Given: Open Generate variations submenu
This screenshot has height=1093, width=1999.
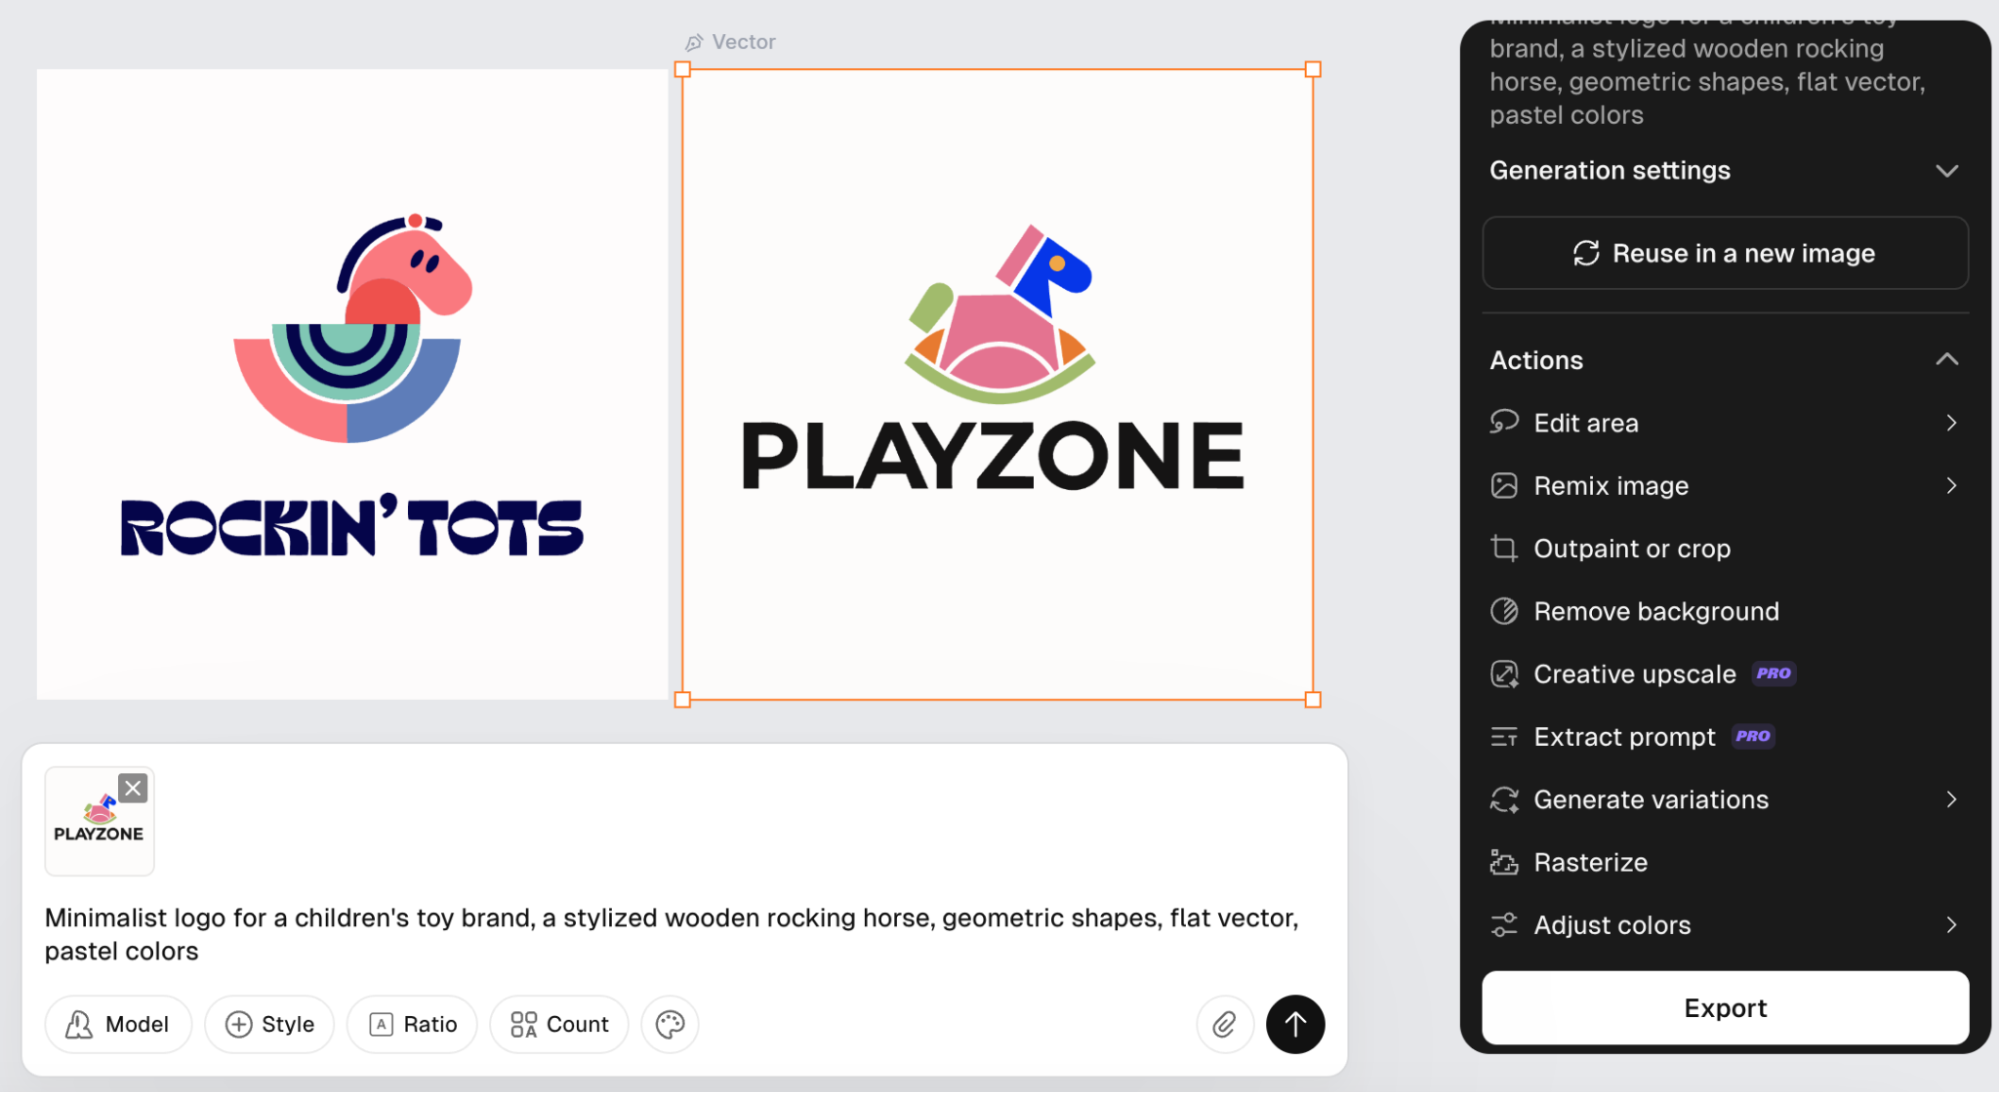Looking at the screenshot, I should [1725, 800].
